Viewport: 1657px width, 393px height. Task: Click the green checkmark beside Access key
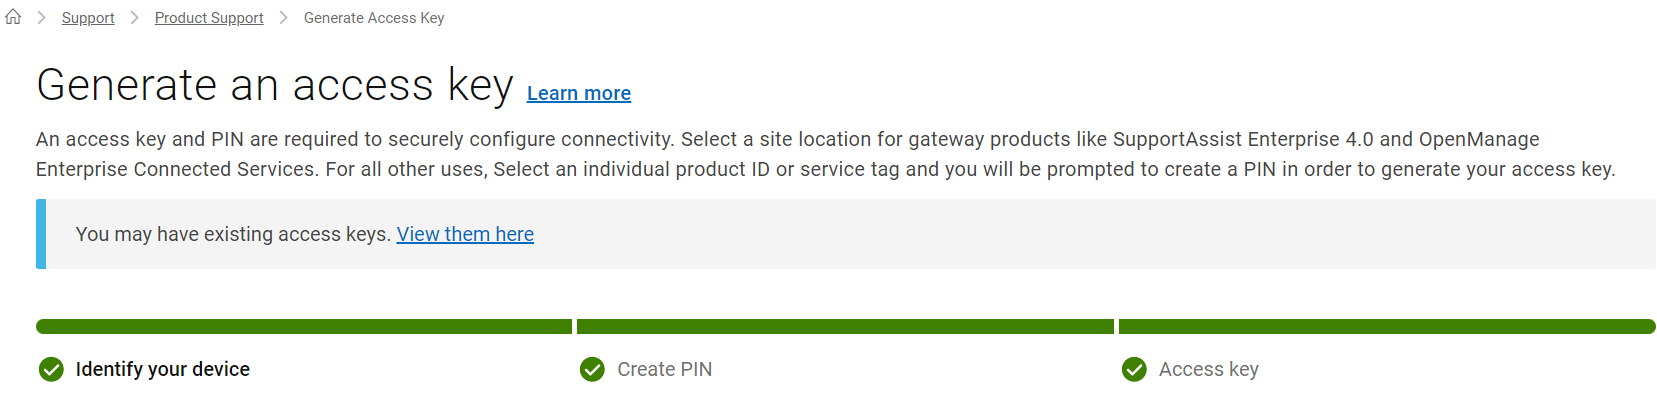pos(1134,370)
